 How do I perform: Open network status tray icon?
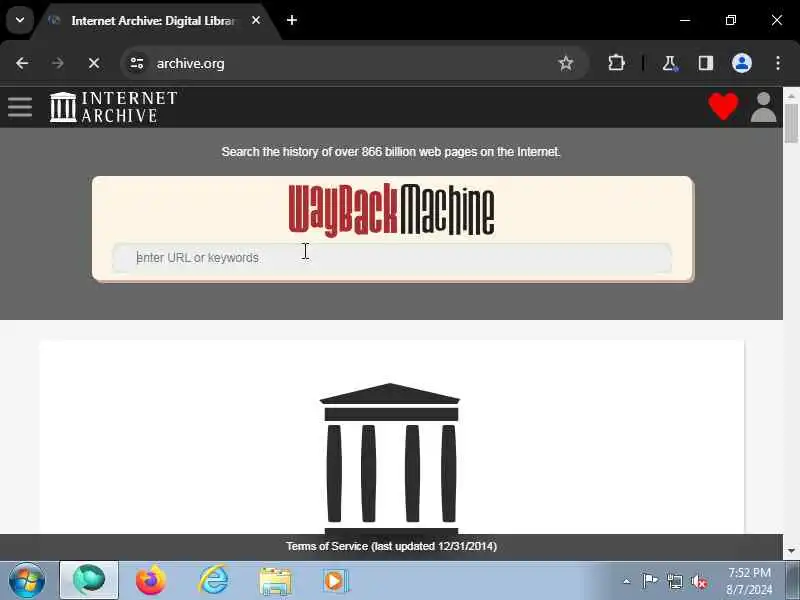coord(674,581)
